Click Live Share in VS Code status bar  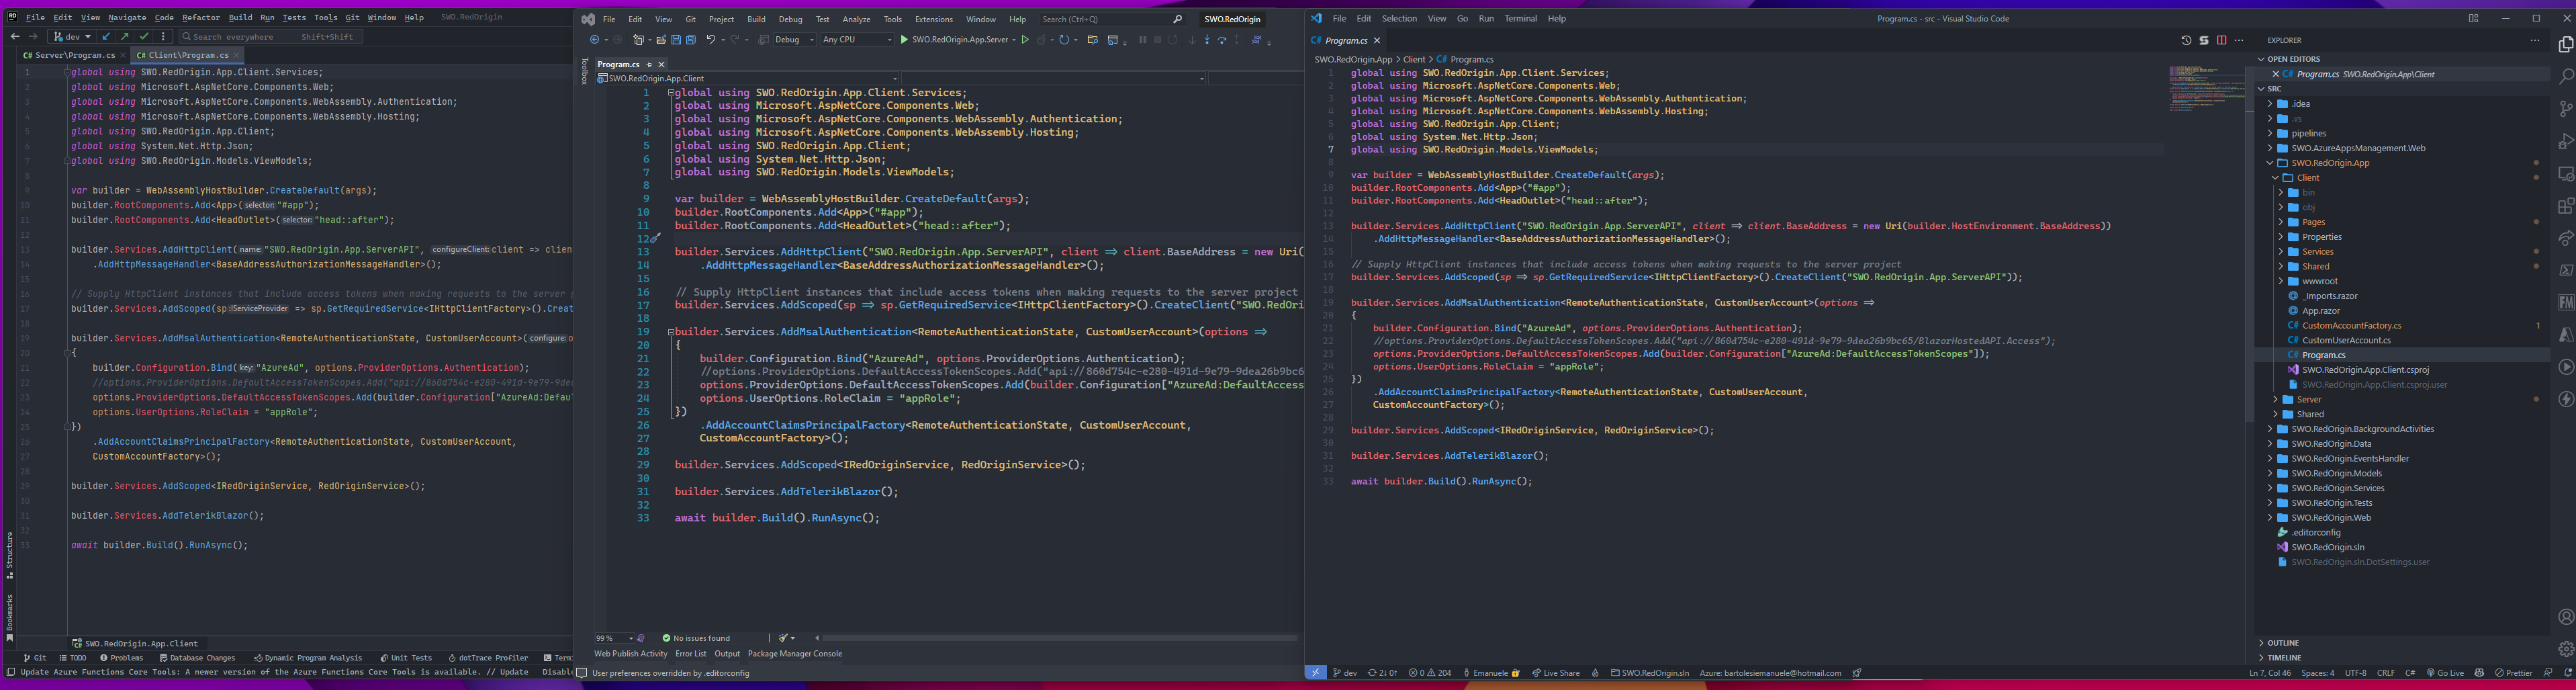click(x=1556, y=673)
